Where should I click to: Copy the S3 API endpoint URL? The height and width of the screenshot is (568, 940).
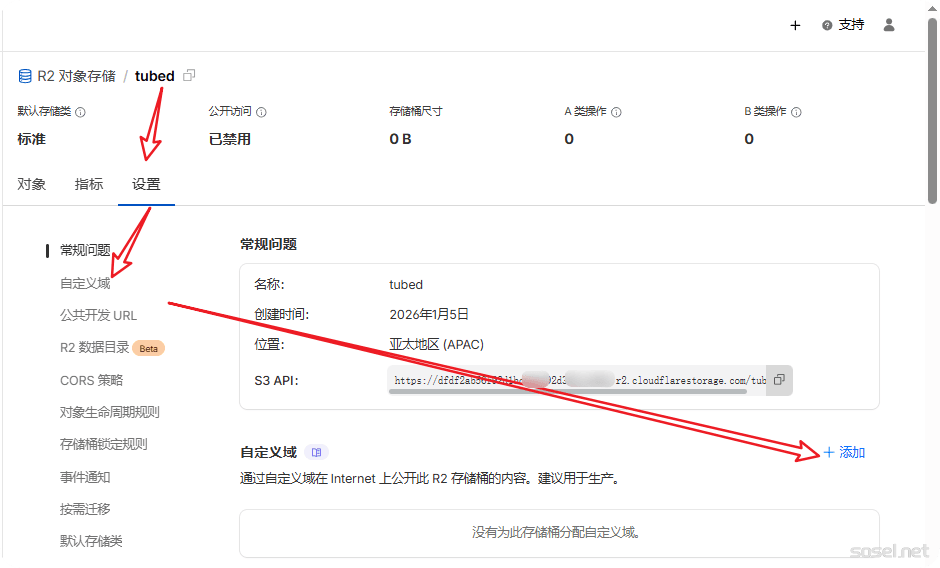[x=779, y=380]
